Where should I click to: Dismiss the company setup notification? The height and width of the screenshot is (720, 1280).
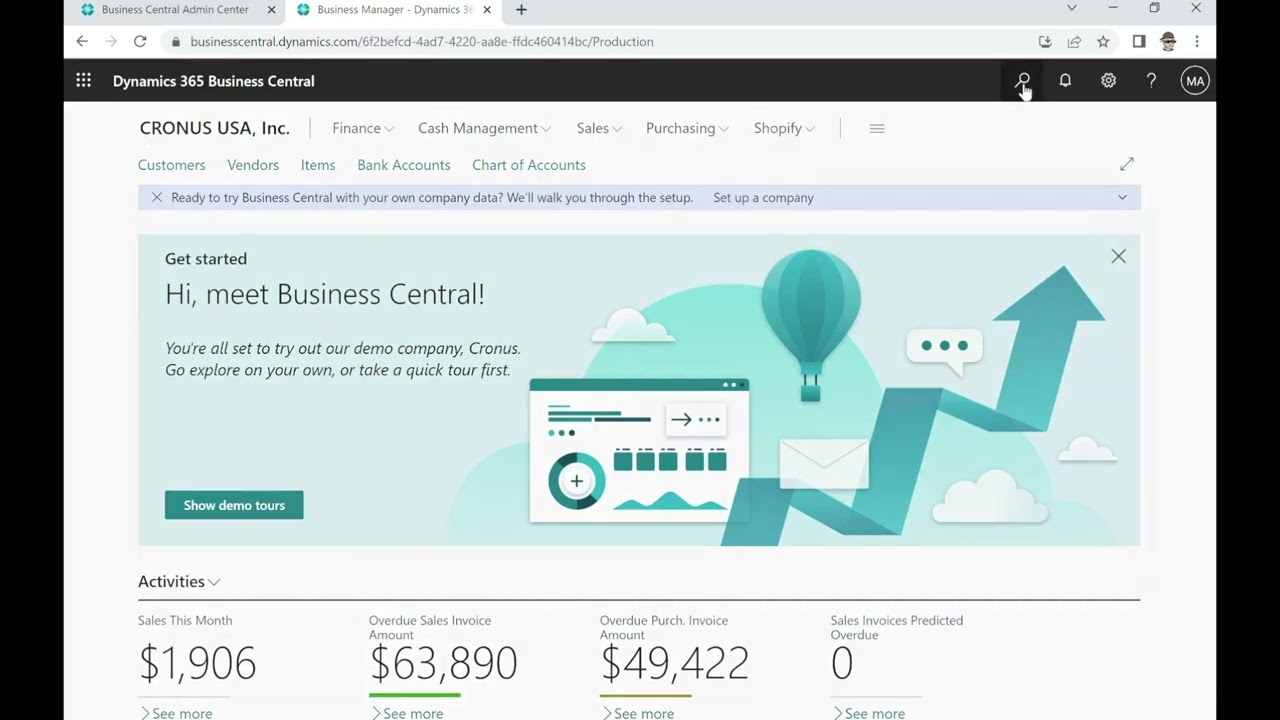pyautogui.click(x=157, y=197)
